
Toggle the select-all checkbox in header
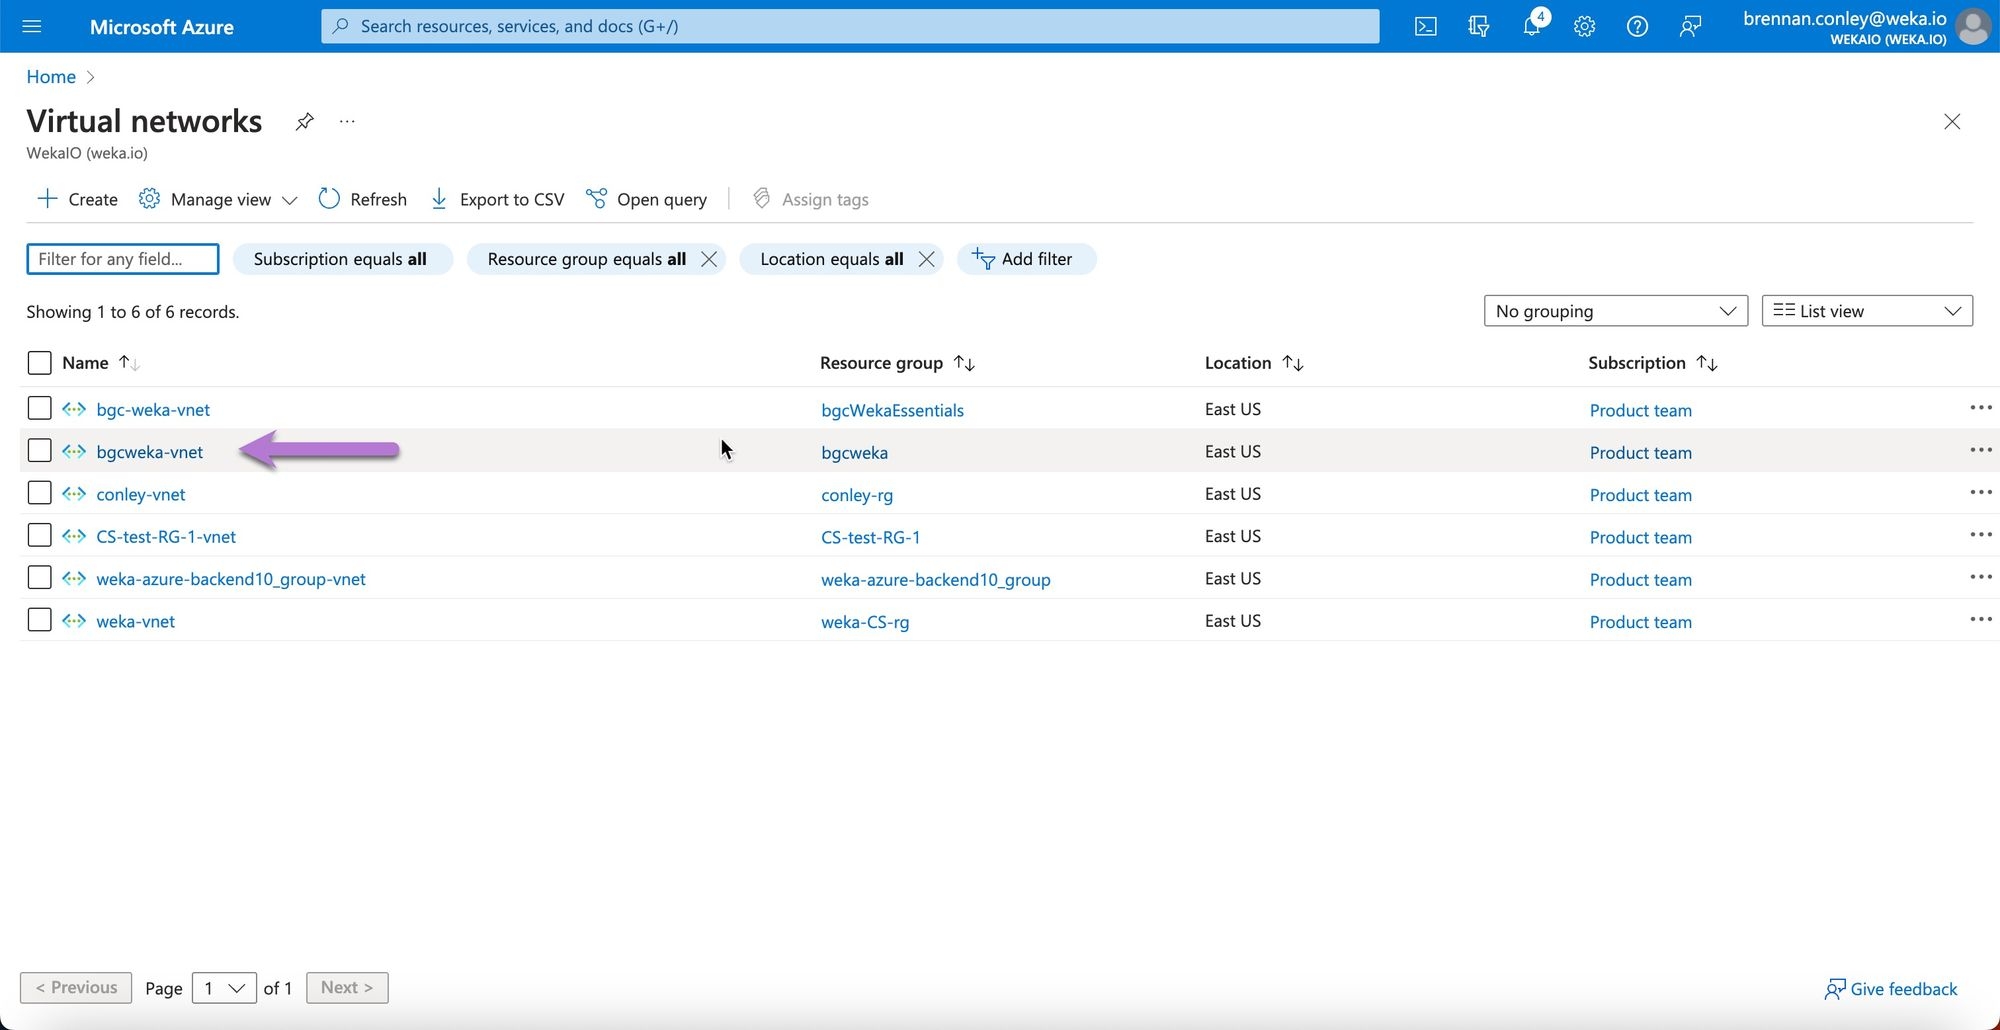coord(39,363)
